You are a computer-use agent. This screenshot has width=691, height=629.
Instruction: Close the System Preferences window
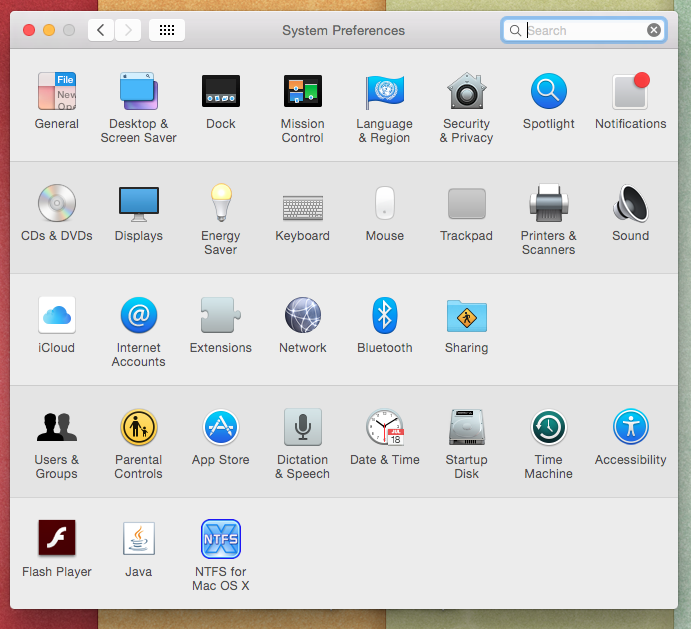tap(29, 30)
